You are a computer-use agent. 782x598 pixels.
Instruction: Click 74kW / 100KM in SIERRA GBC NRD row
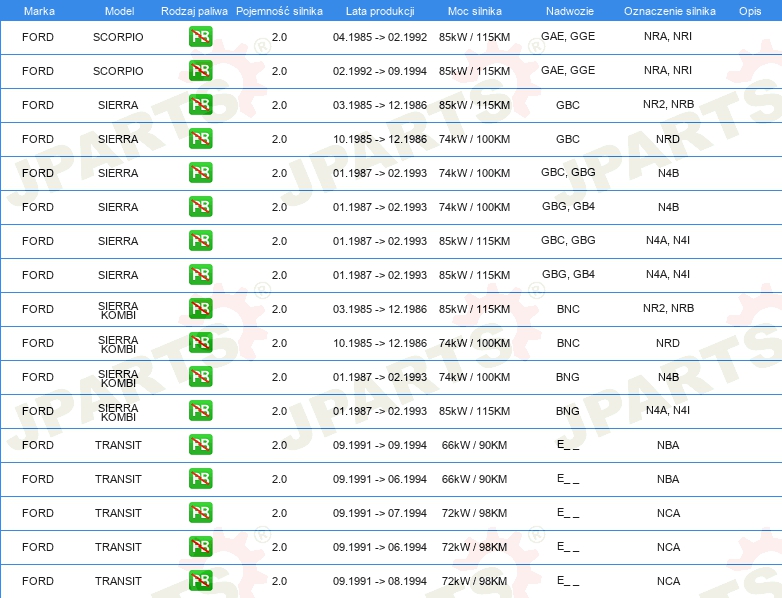pyautogui.click(x=474, y=139)
